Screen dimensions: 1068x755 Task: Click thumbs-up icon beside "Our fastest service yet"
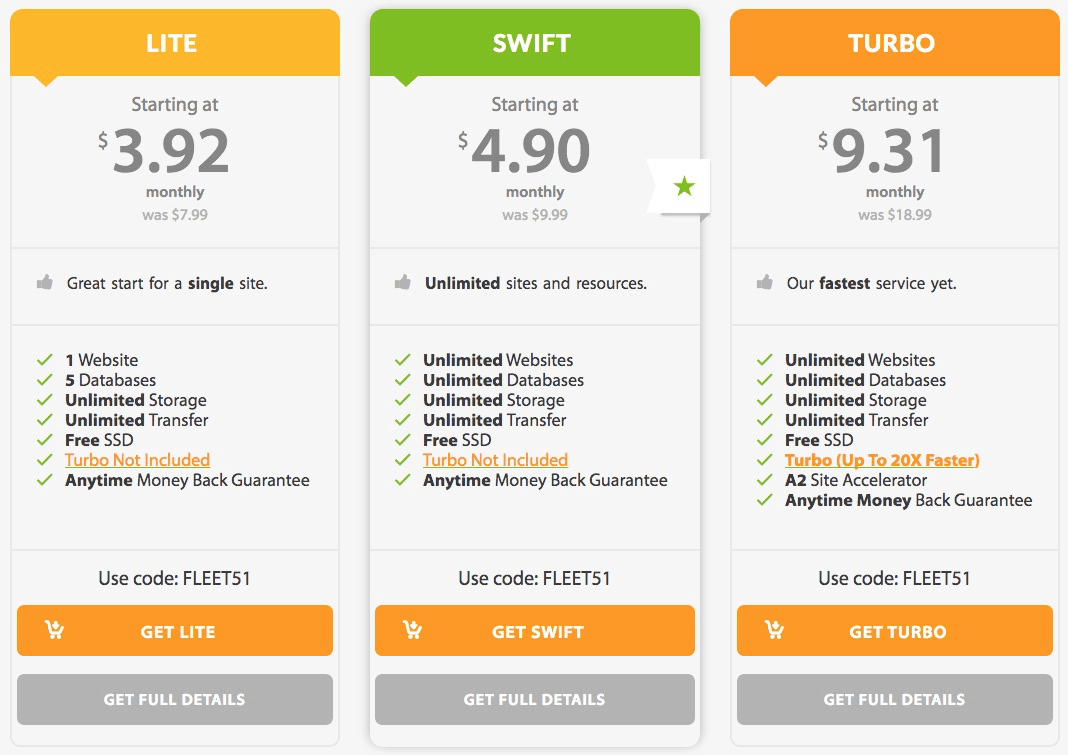pos(765,283)
